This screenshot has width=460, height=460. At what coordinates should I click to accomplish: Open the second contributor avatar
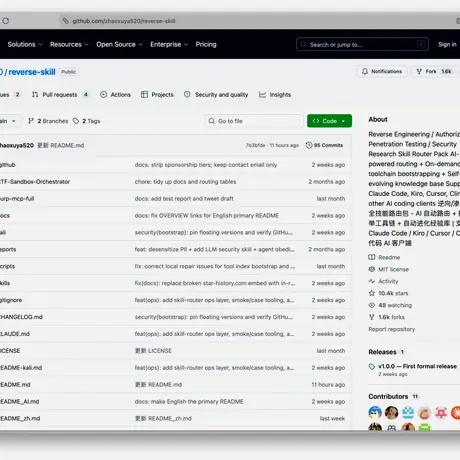pyautogui.click(x=392, y=413)
